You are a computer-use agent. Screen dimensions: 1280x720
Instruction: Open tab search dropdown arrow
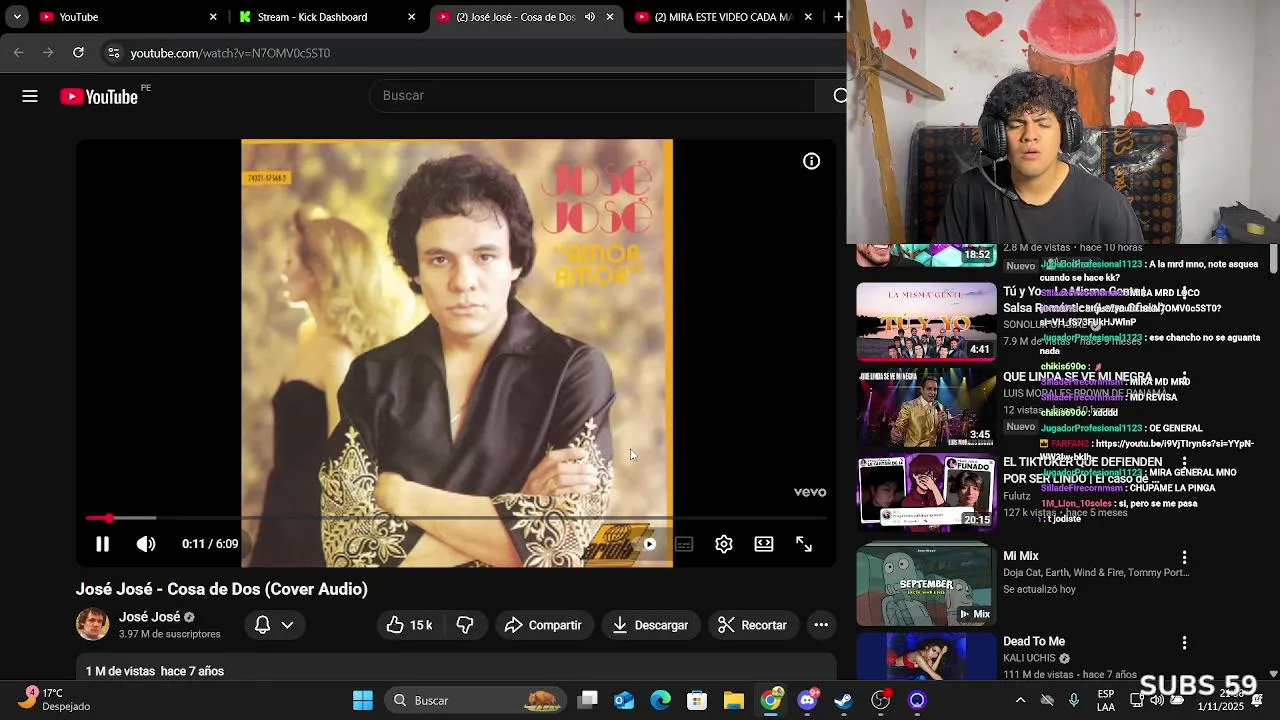click(x=17, y=17)
